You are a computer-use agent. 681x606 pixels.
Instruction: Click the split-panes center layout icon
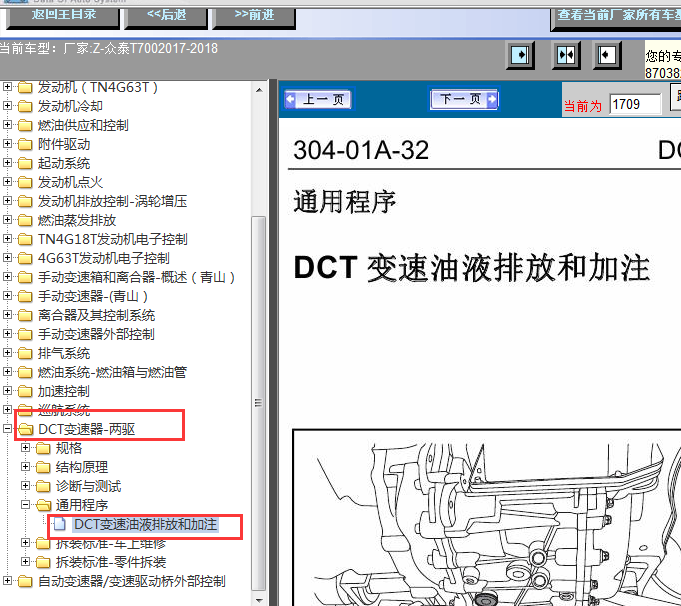point(566,56)
